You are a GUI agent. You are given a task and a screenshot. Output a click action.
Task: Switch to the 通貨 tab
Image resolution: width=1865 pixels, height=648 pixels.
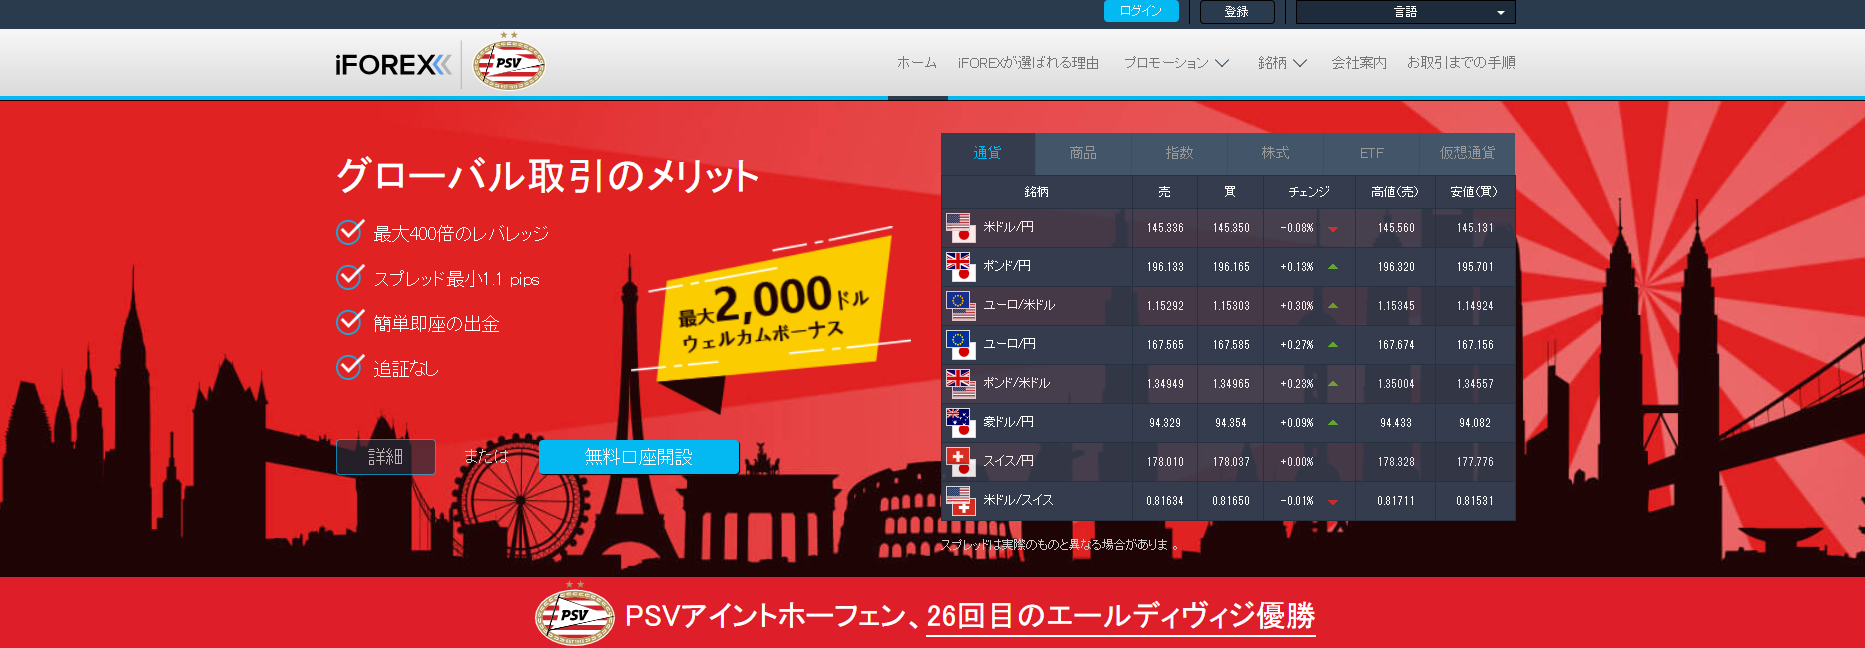988,153
